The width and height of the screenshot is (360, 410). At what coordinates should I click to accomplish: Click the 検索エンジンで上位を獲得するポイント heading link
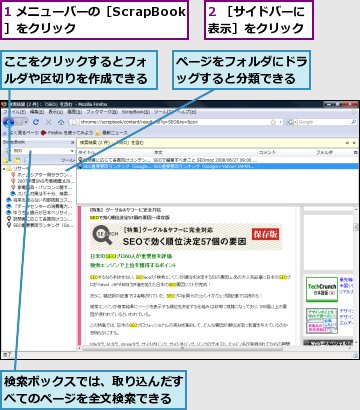coord(133,265)
